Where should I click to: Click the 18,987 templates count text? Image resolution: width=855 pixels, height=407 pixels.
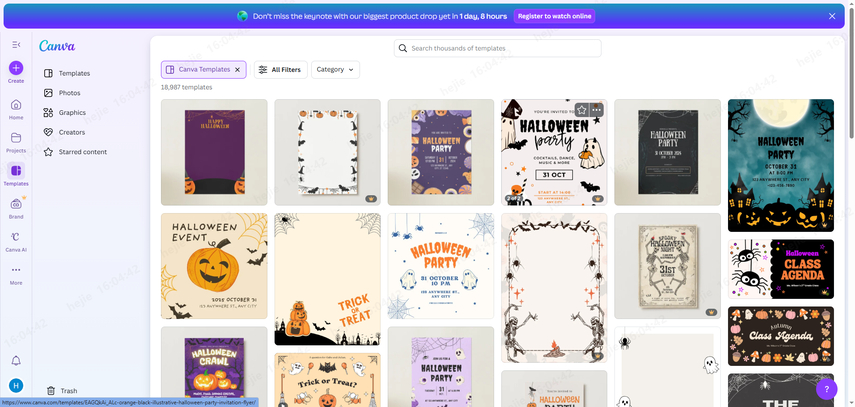186,87
